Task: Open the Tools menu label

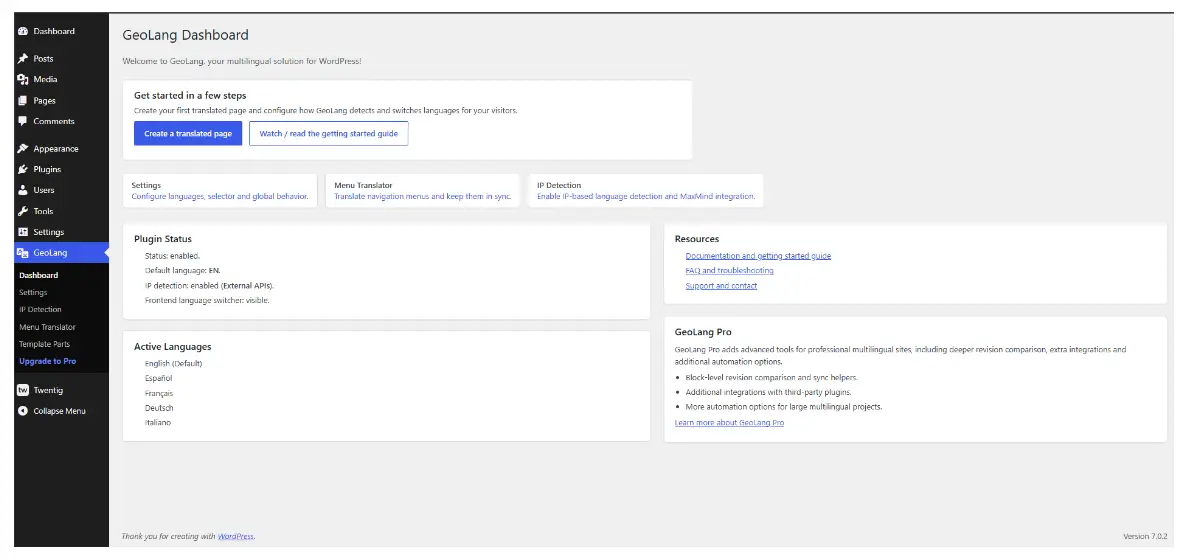Action: (x=43, y=212)
